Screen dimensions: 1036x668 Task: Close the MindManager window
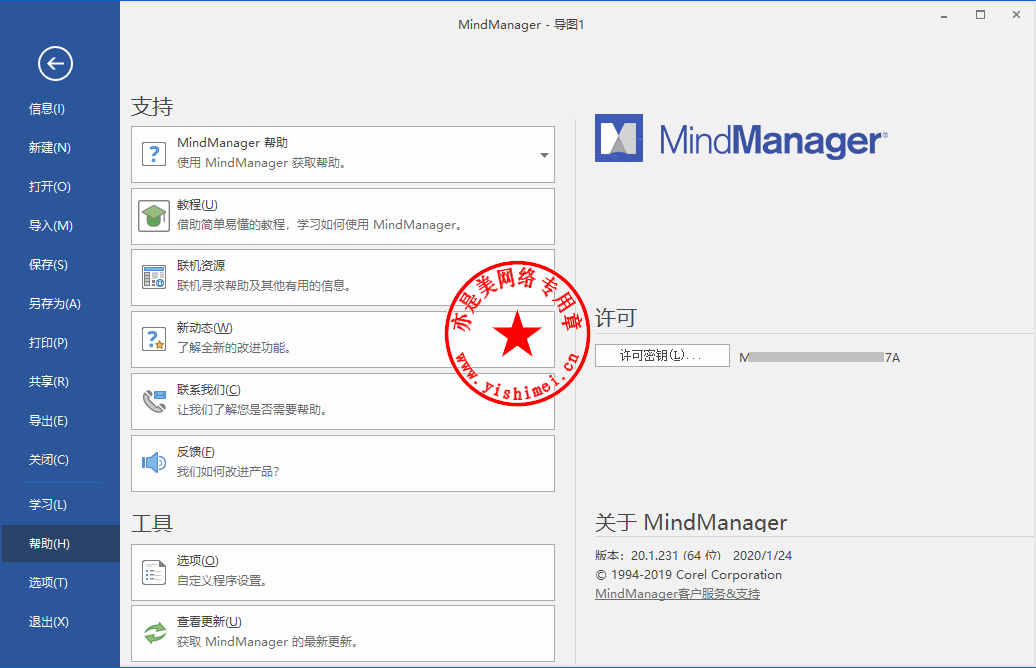click(1016, 15)
